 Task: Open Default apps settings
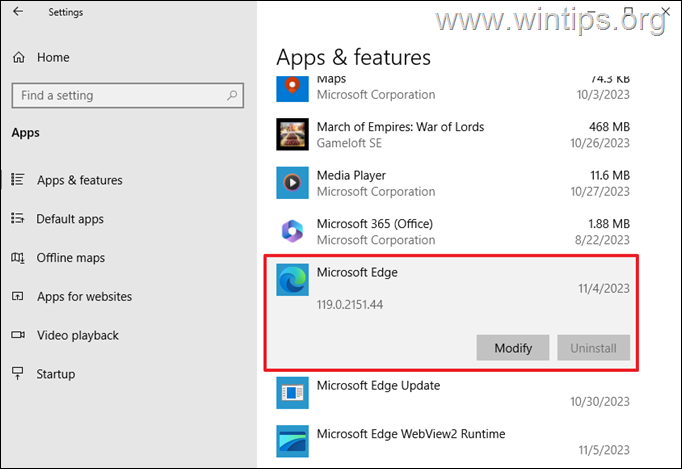click(70, 219)
